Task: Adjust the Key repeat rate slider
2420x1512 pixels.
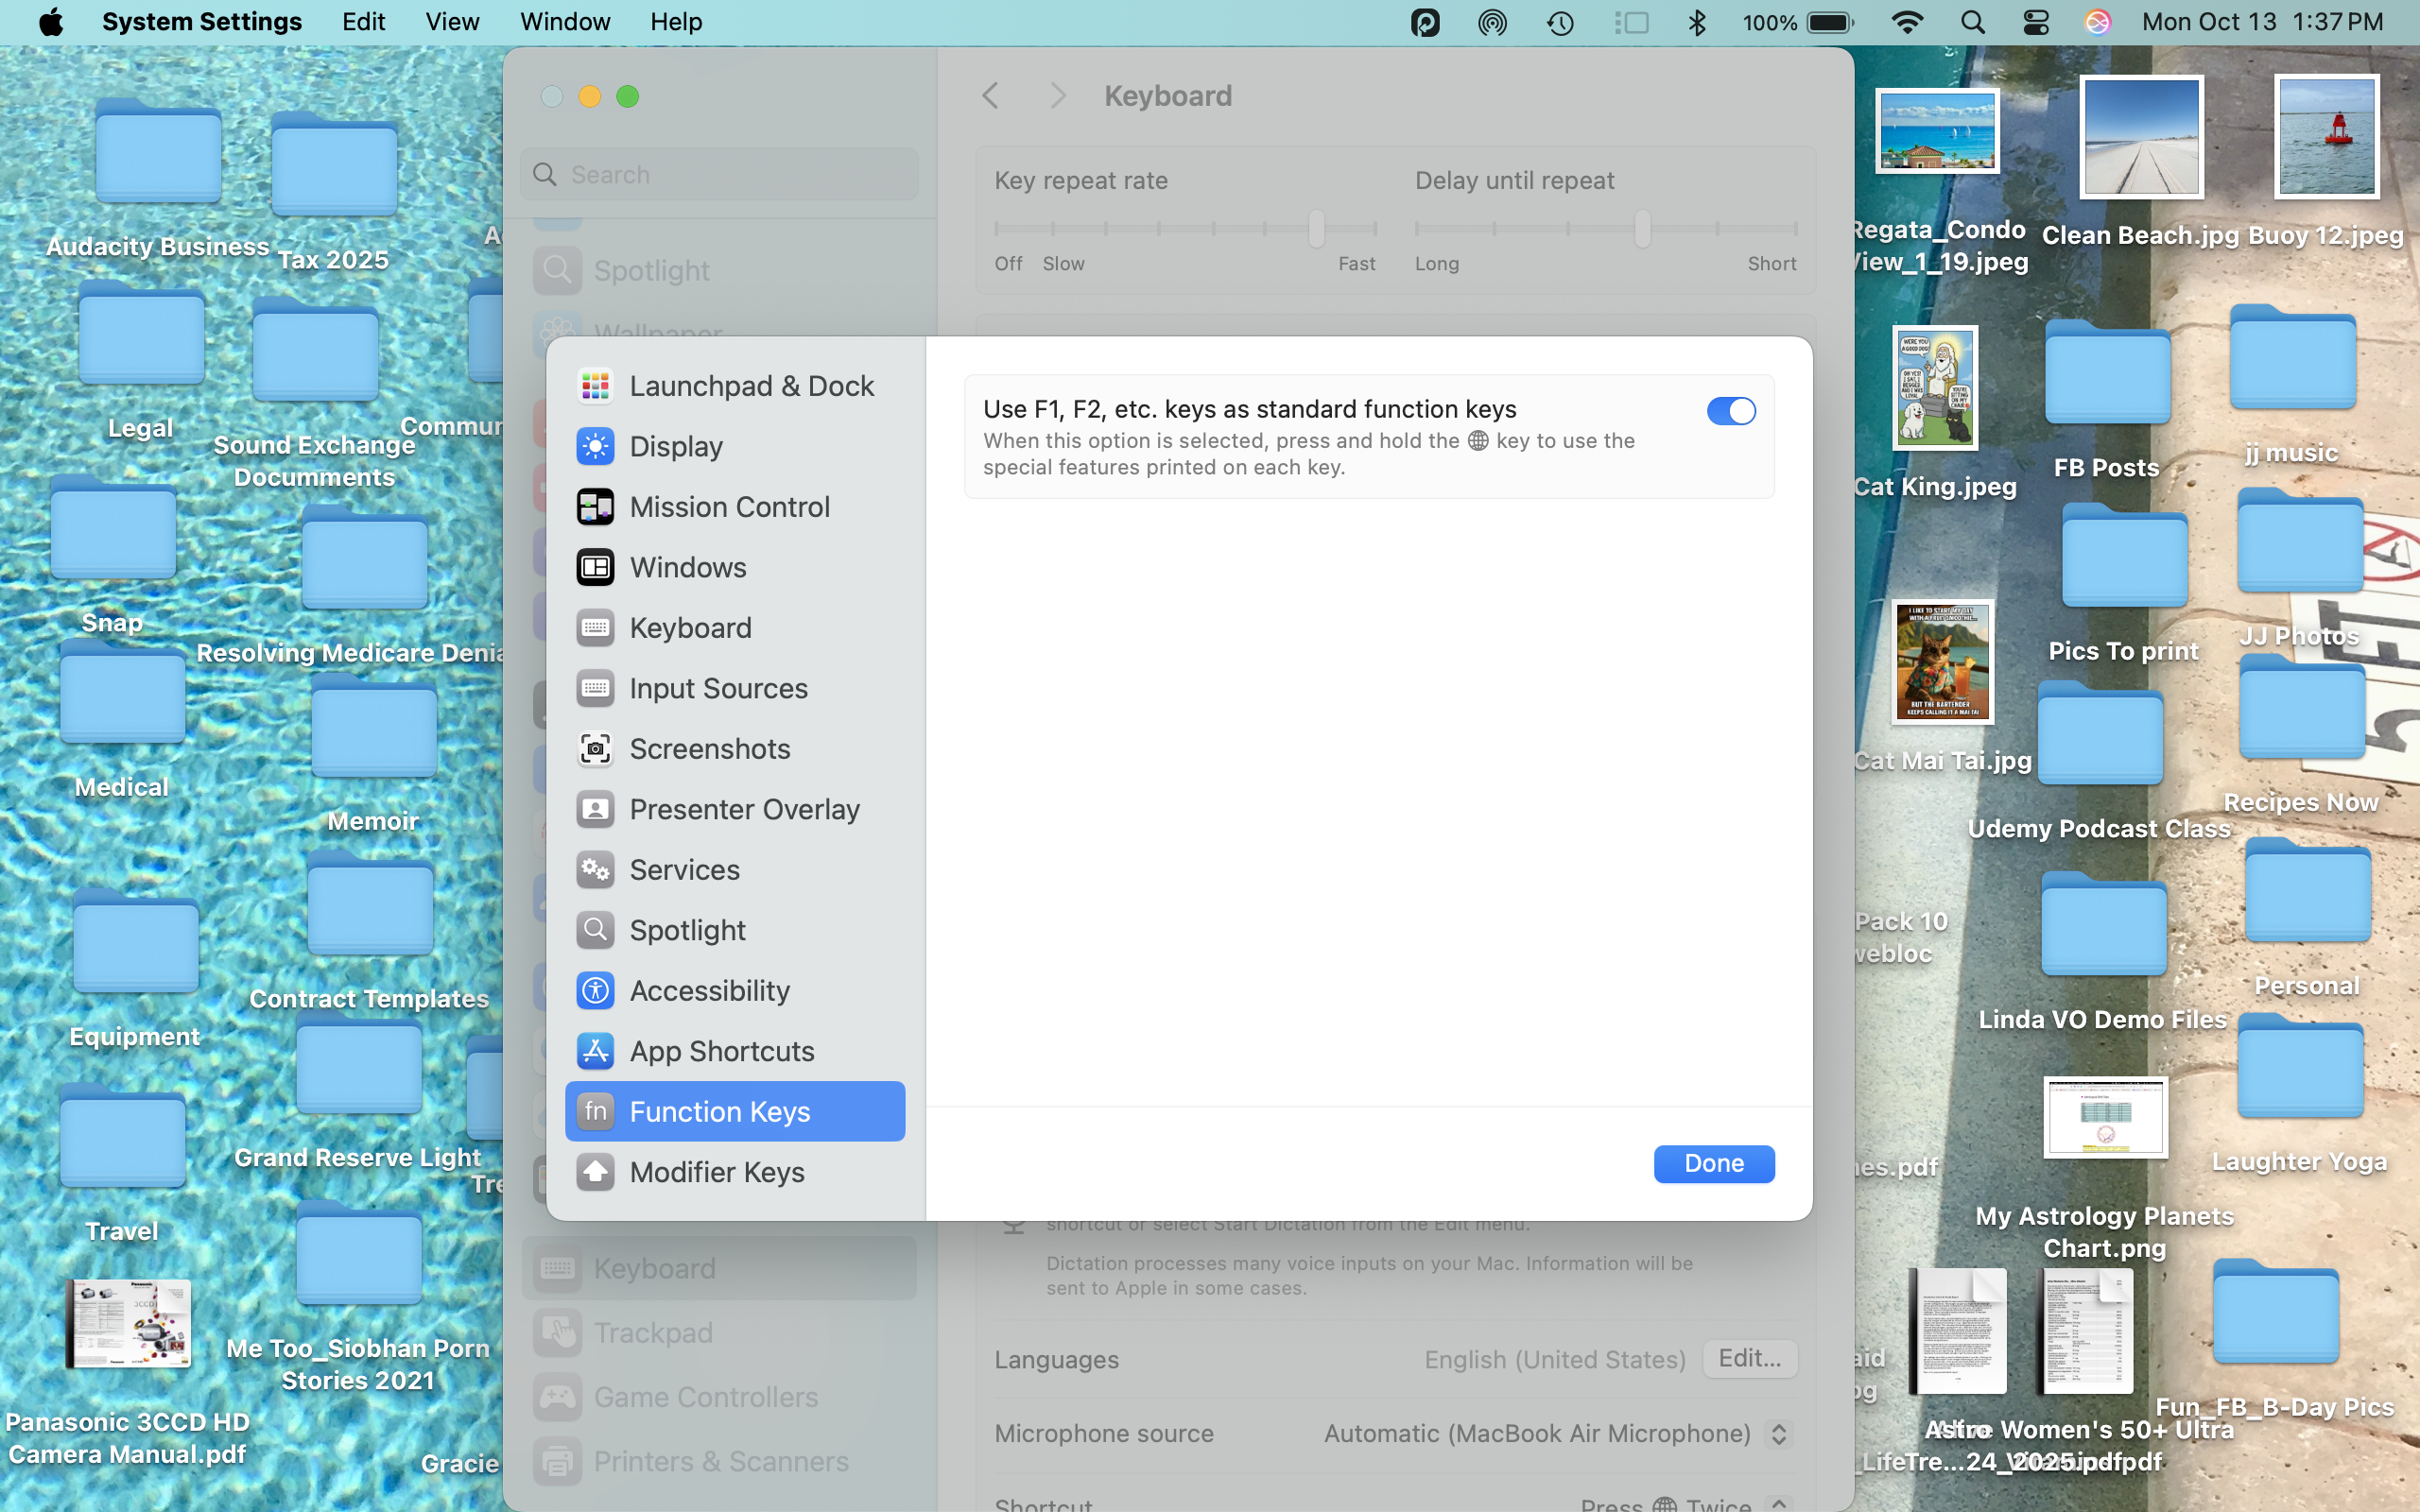Action: 1316,229
